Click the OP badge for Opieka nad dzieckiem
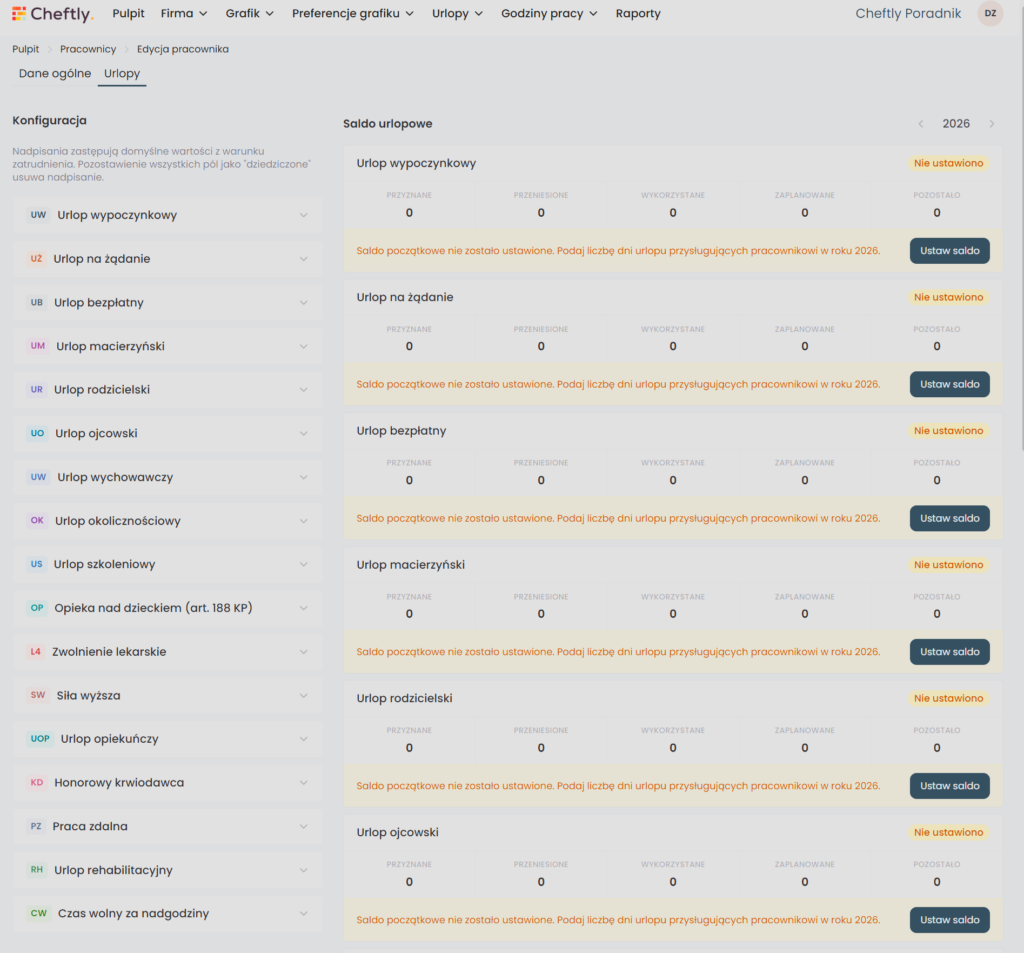 click(x=37, y=607)
